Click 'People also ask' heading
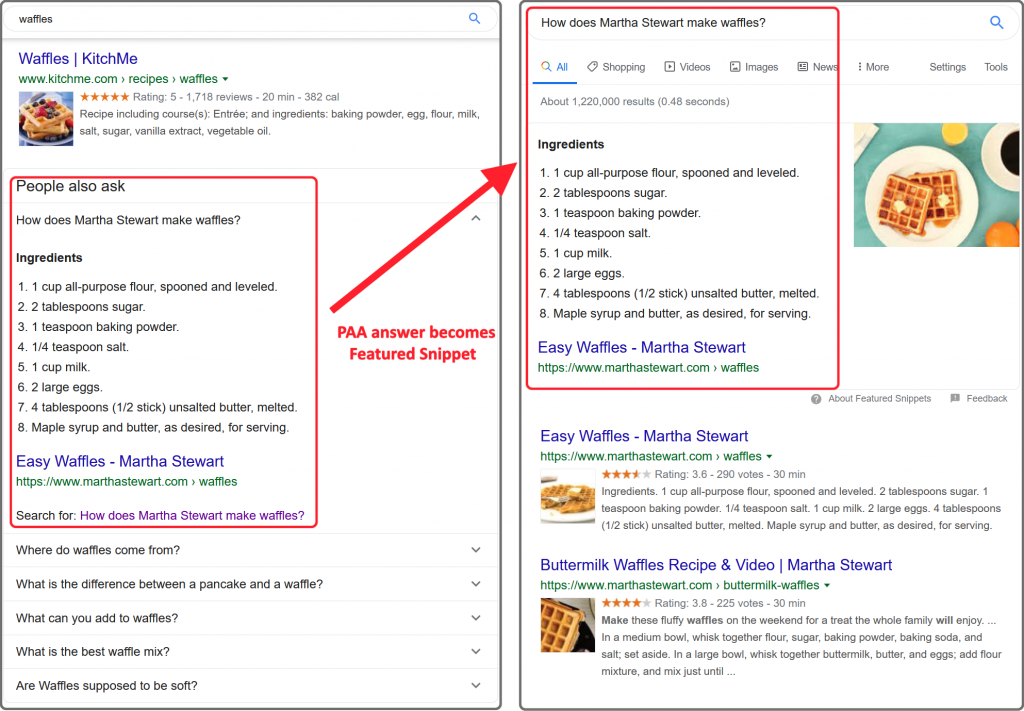 click(71, 186)
